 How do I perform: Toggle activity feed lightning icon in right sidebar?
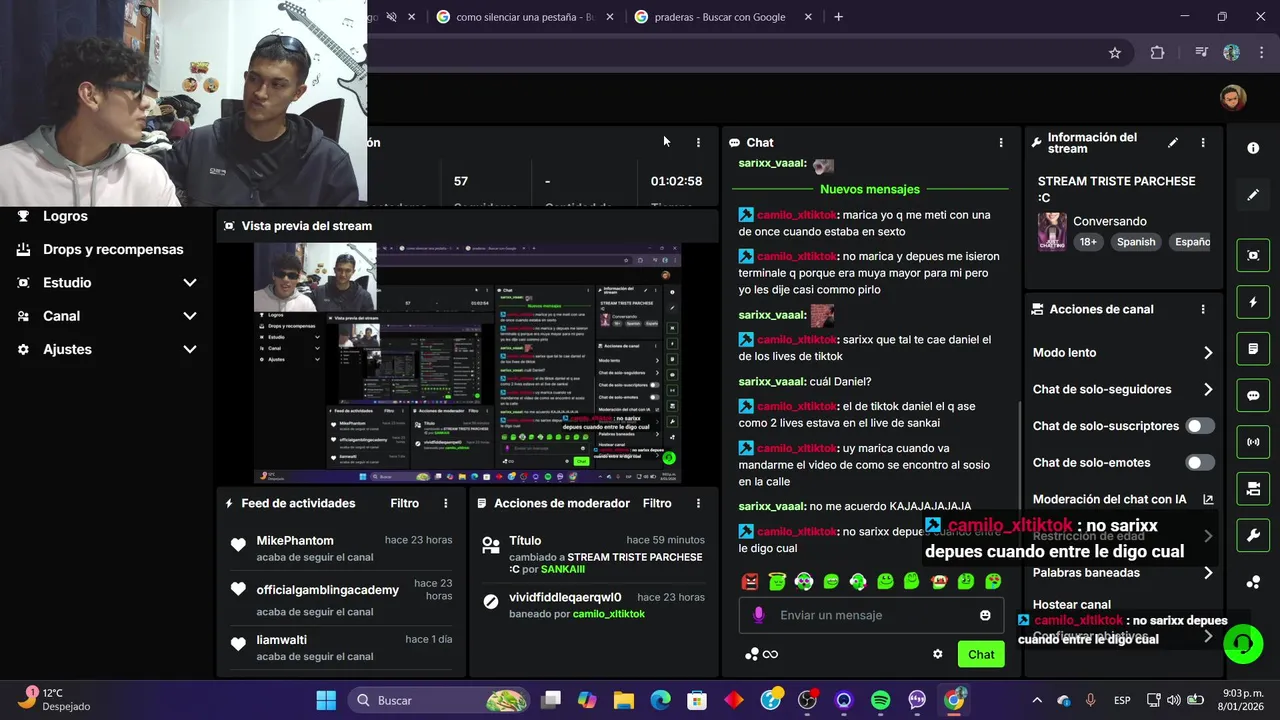[x=1253, y=302]
